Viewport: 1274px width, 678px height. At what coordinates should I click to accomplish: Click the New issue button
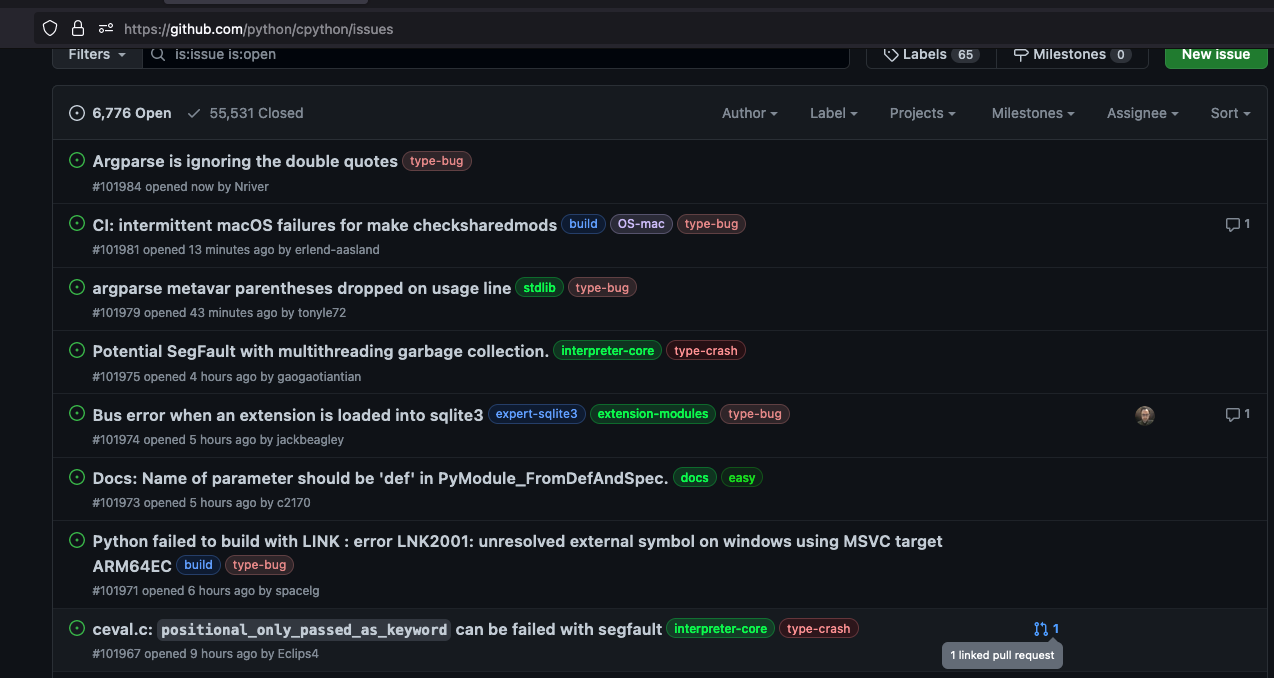(1215, 54)
